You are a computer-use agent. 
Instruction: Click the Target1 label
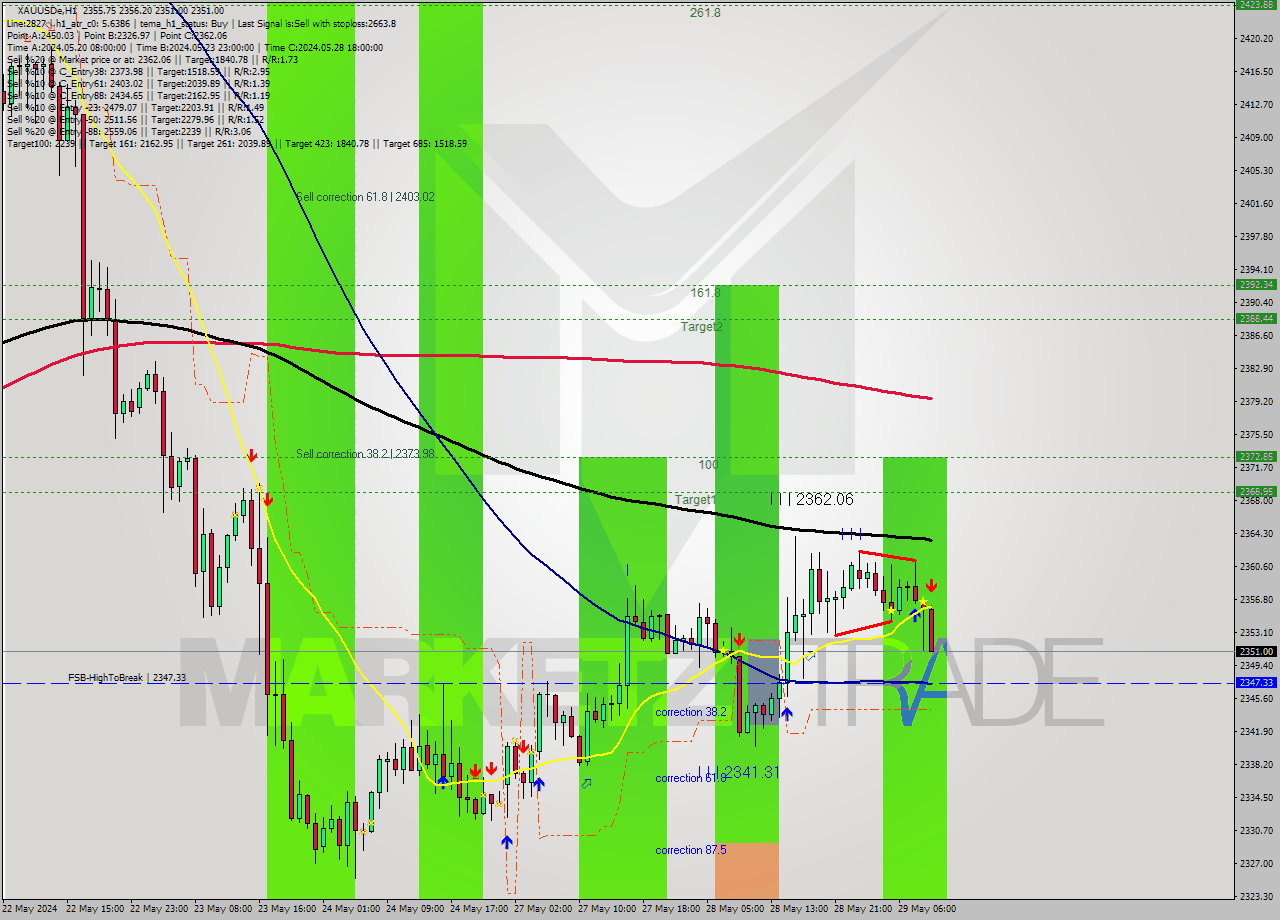point(695,499)
